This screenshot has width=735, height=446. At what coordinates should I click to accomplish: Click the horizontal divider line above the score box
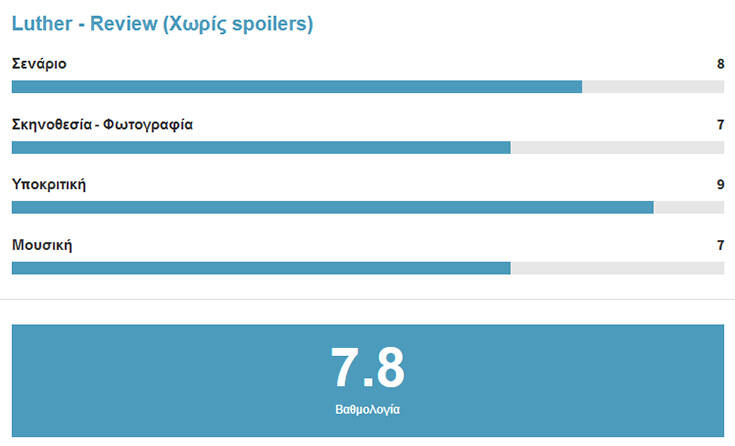click(367, 299)
